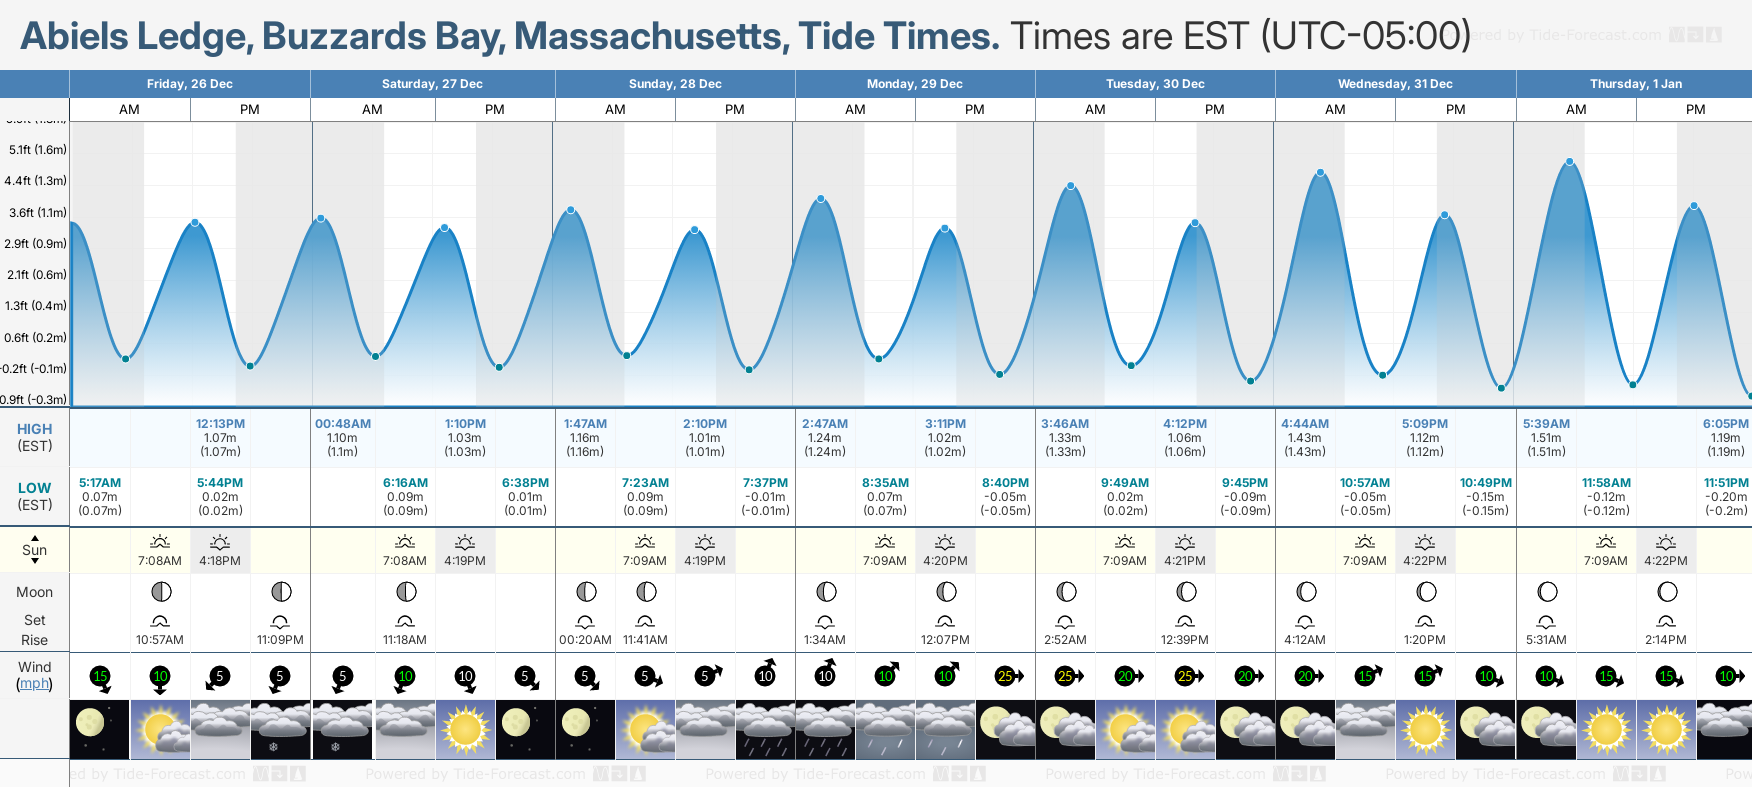Click the last weather icon on Thursday
Viewport: 1752px width, 787px height.
pyautogui.click(x=1726, y=729)
